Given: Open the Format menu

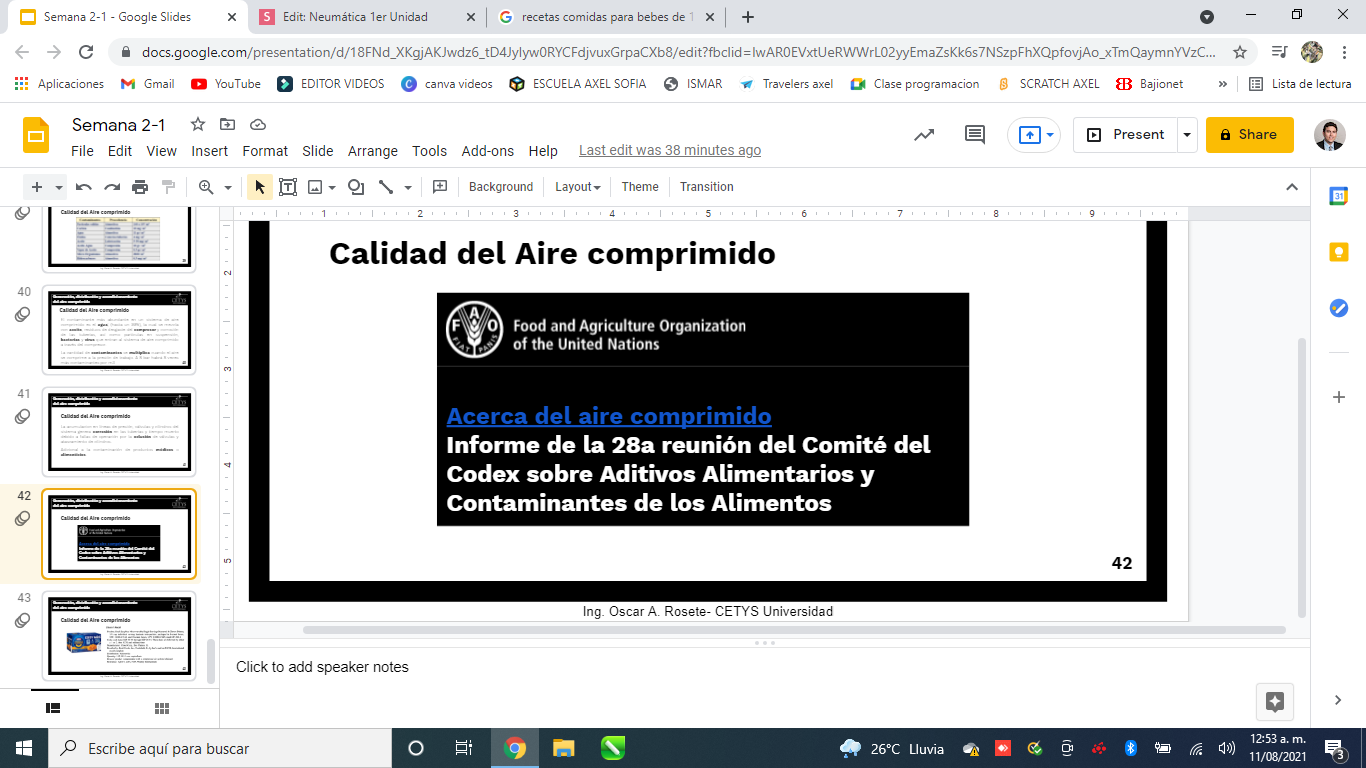Looking at the screenshot, I should click(x=265, y=151).
